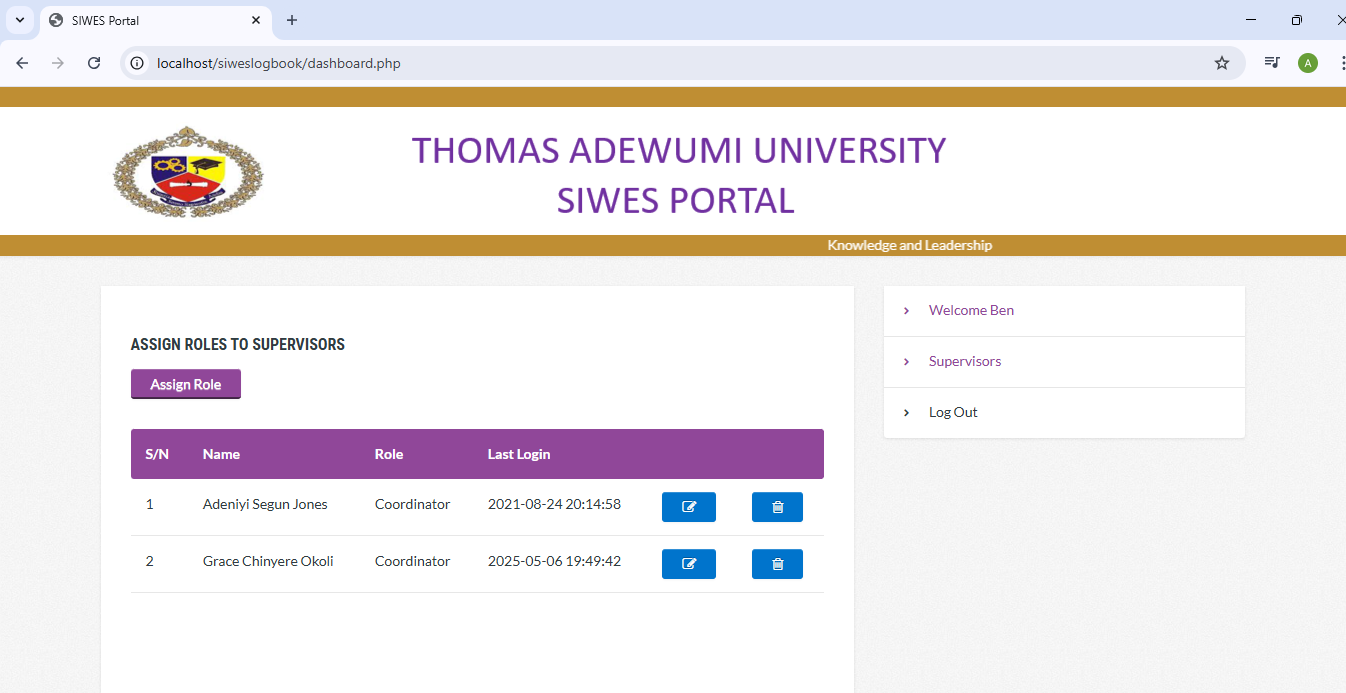
Task: Delete Grace Chinyere Okoli row
Action: (777, 564)
